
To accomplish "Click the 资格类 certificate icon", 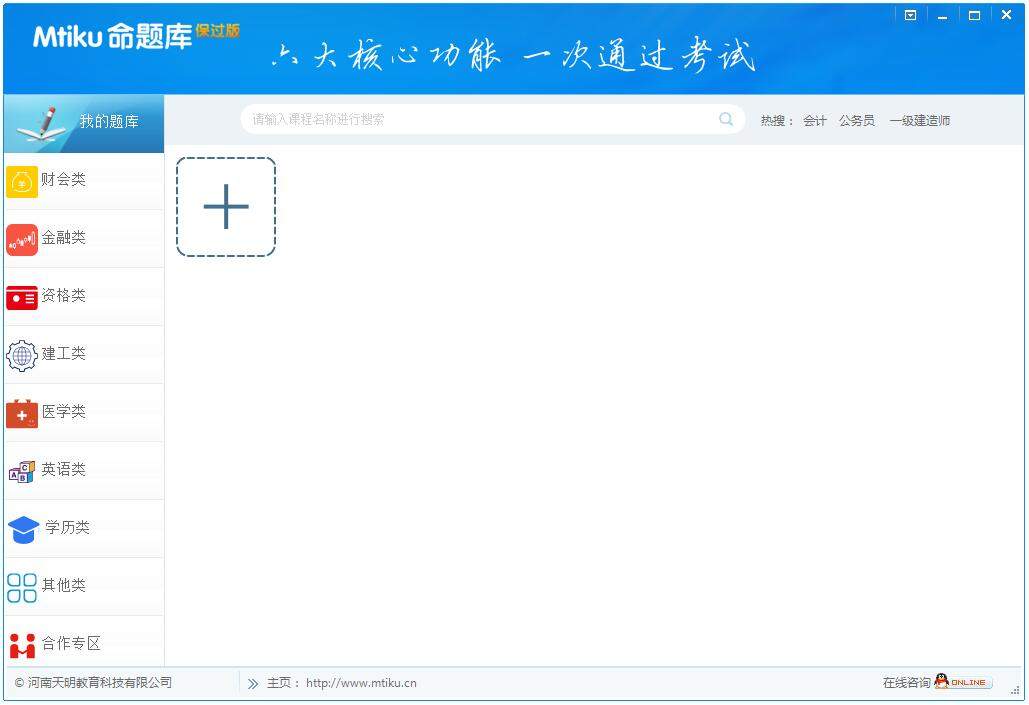I will pos(22,296).
